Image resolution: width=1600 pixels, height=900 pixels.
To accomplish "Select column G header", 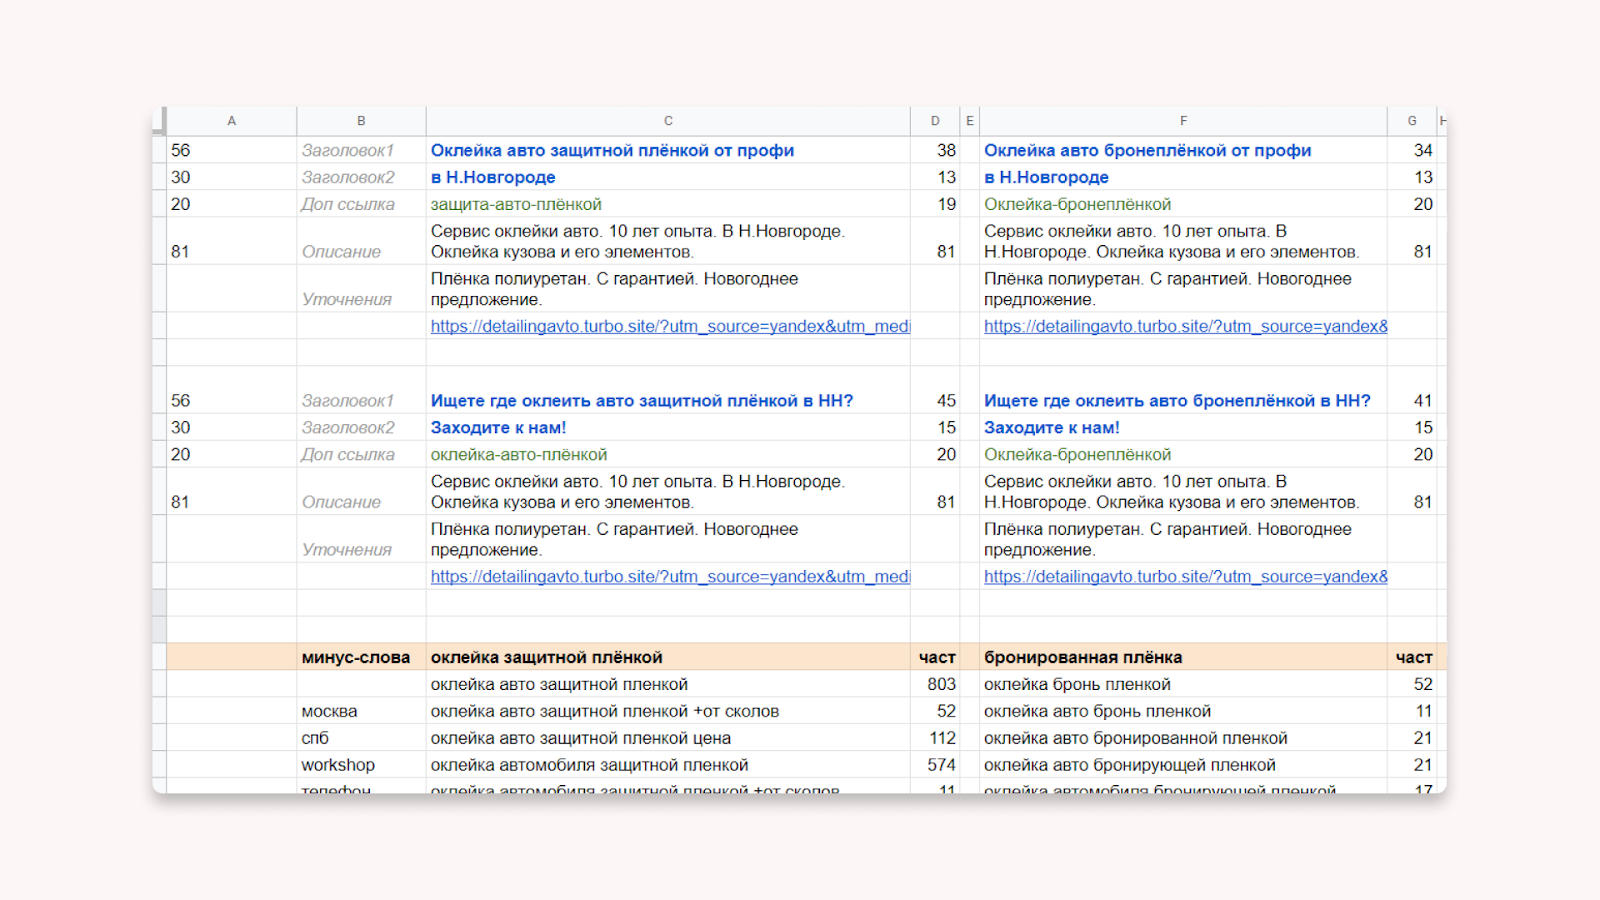I will 1412,121.
